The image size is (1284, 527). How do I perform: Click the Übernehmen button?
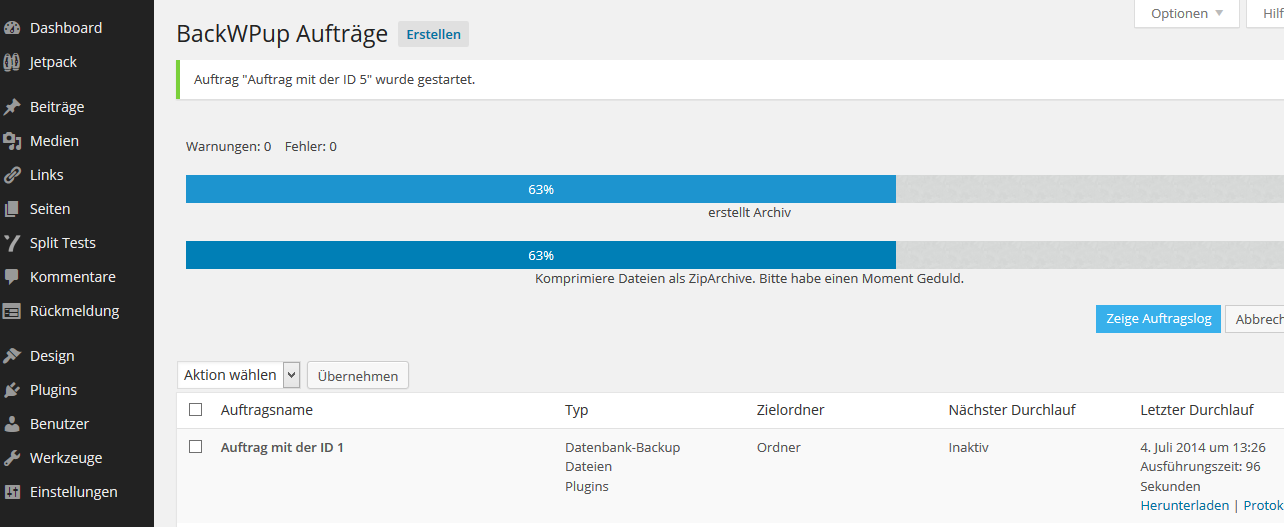358,376
